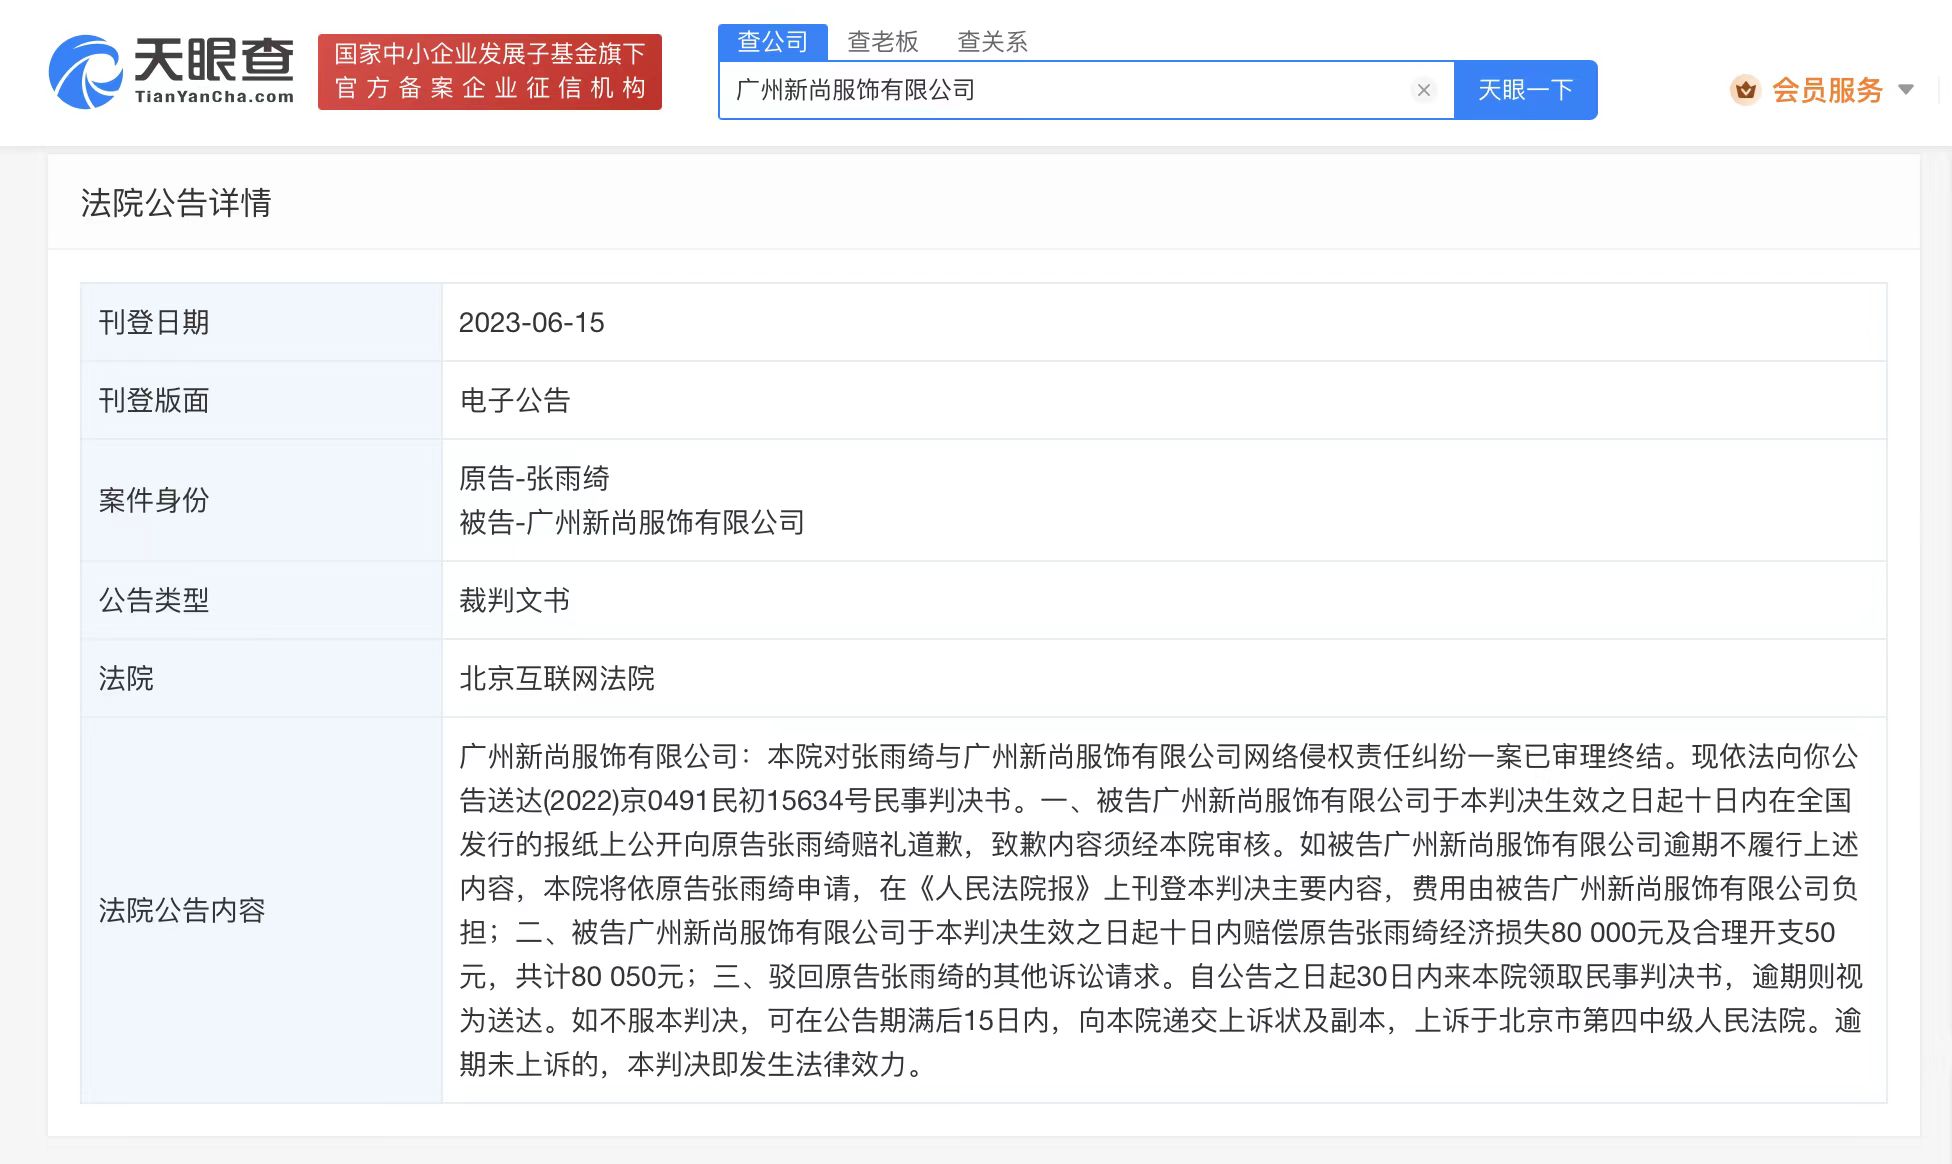The width and height of the screenshot is (1952, 1164).
Task: Switch to the 查老板 tab
Action: [884, 41]
